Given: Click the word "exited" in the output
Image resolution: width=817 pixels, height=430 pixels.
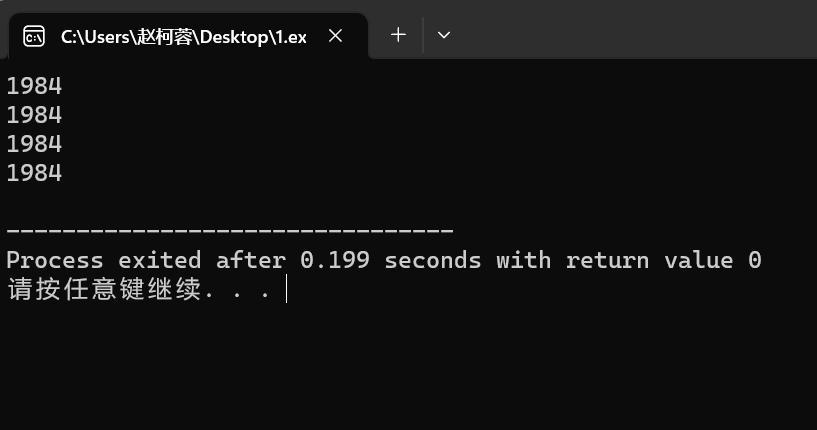Looking at the screenshot, I should pyautogui.click(x=160, y=260).
